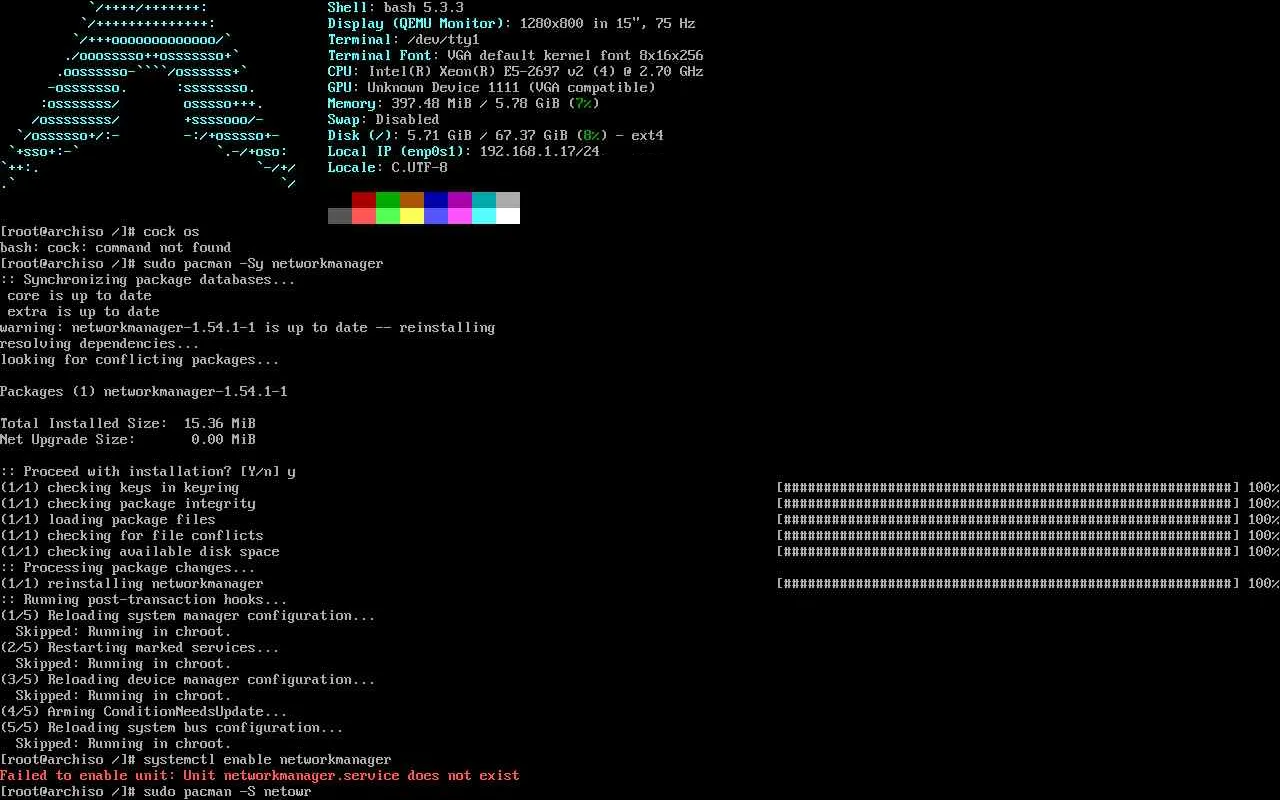Viewport: 1280px width, 800px height.
Task: Click ':: Processing package changes...' line
Action: click(127, 568)
